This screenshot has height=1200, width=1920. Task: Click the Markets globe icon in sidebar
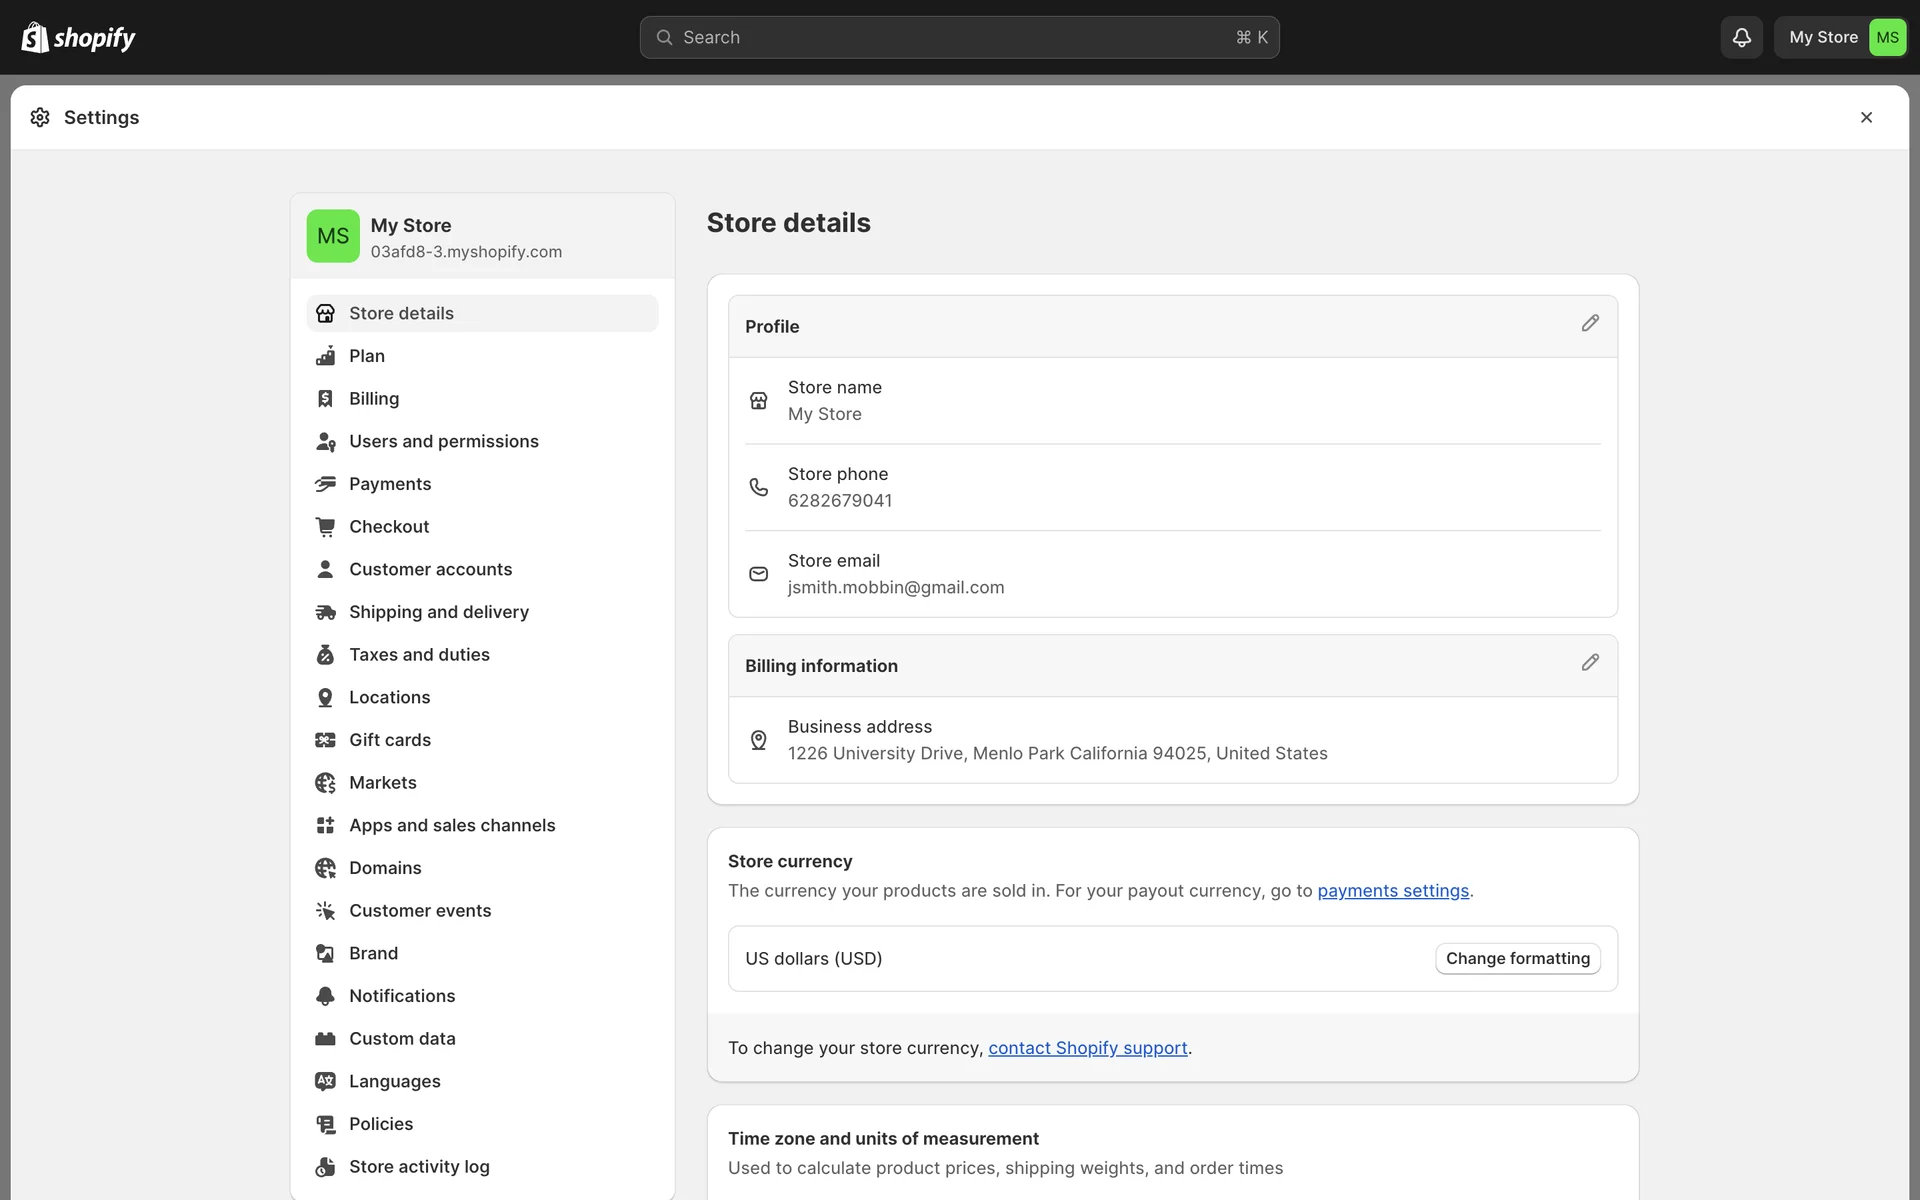[x=325, y=783]
